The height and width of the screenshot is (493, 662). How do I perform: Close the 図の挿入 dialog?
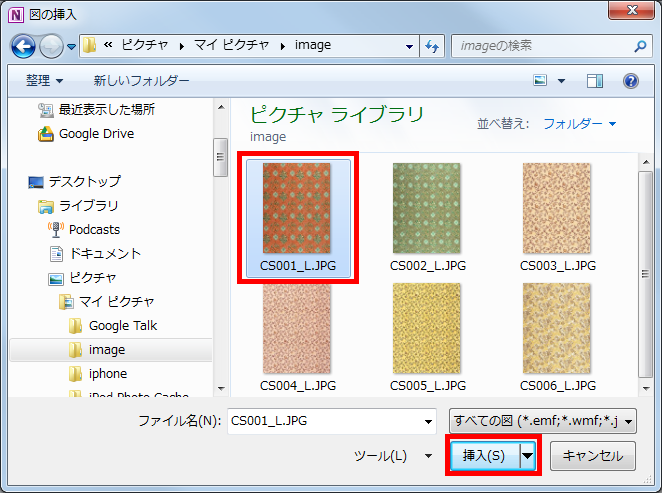coord(631,10)
